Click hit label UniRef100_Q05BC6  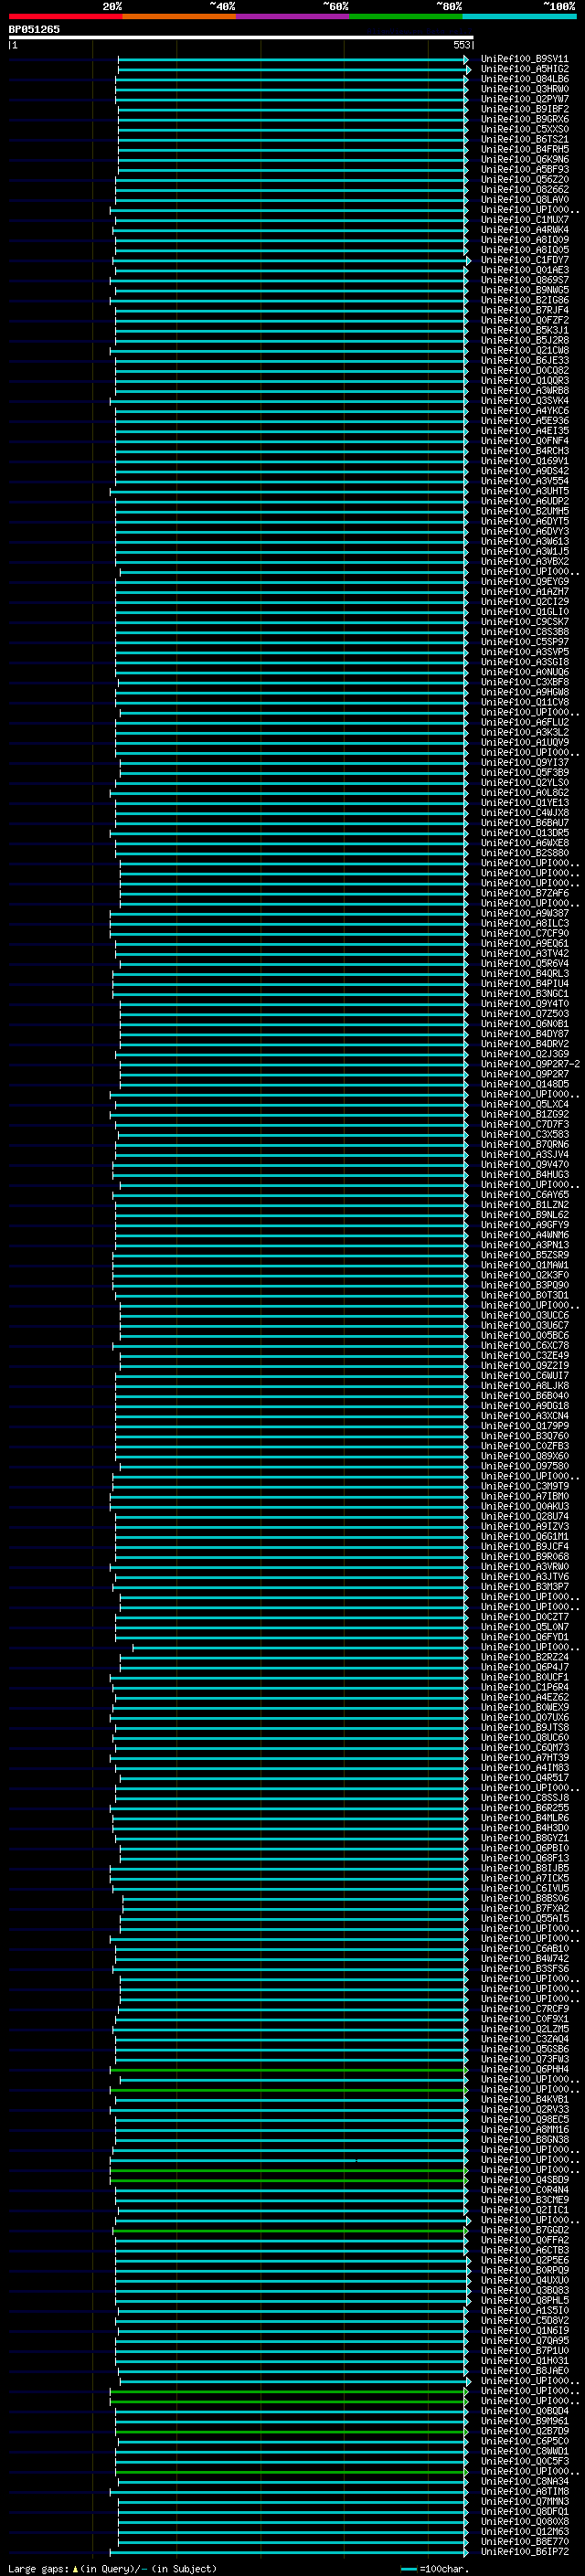pyautogui.click(x=524, y=1335)
